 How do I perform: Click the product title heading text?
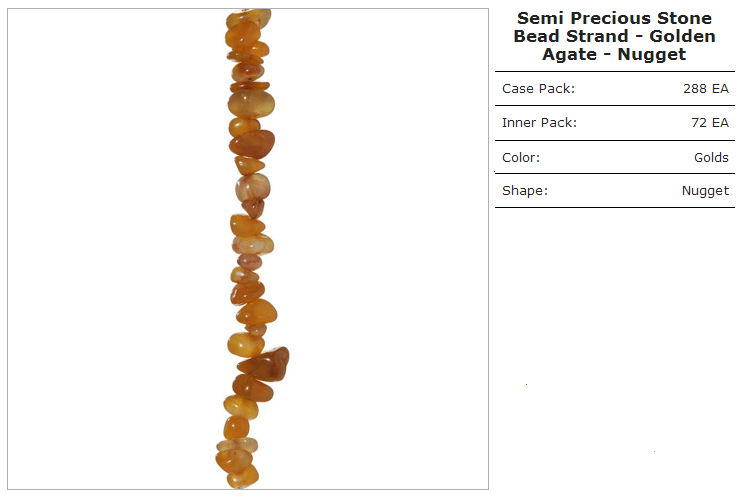click(x=614, y=36)
